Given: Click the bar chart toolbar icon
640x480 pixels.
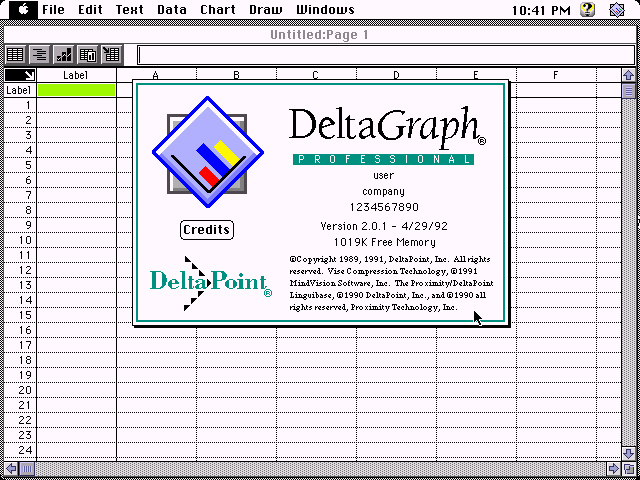Looking at the screenshot, I should (64, 54).
